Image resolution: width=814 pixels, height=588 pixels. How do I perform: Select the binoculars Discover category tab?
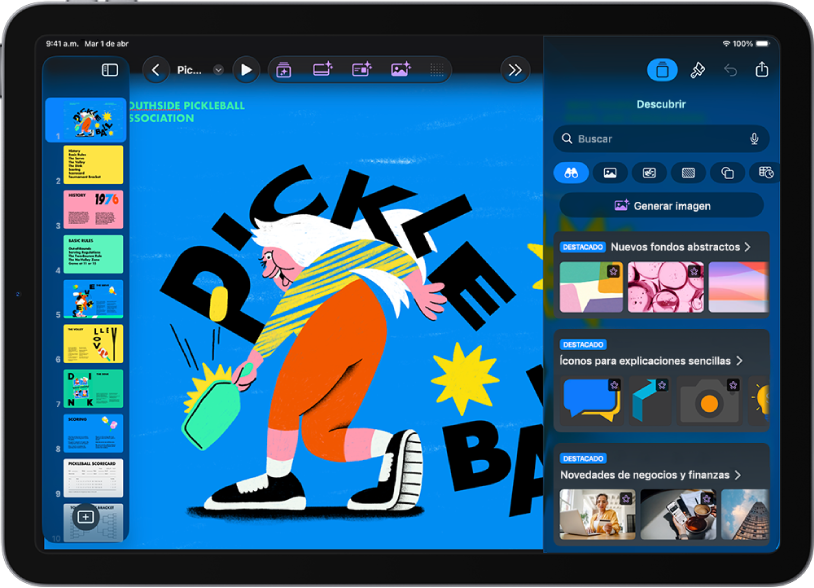point(571,173)
